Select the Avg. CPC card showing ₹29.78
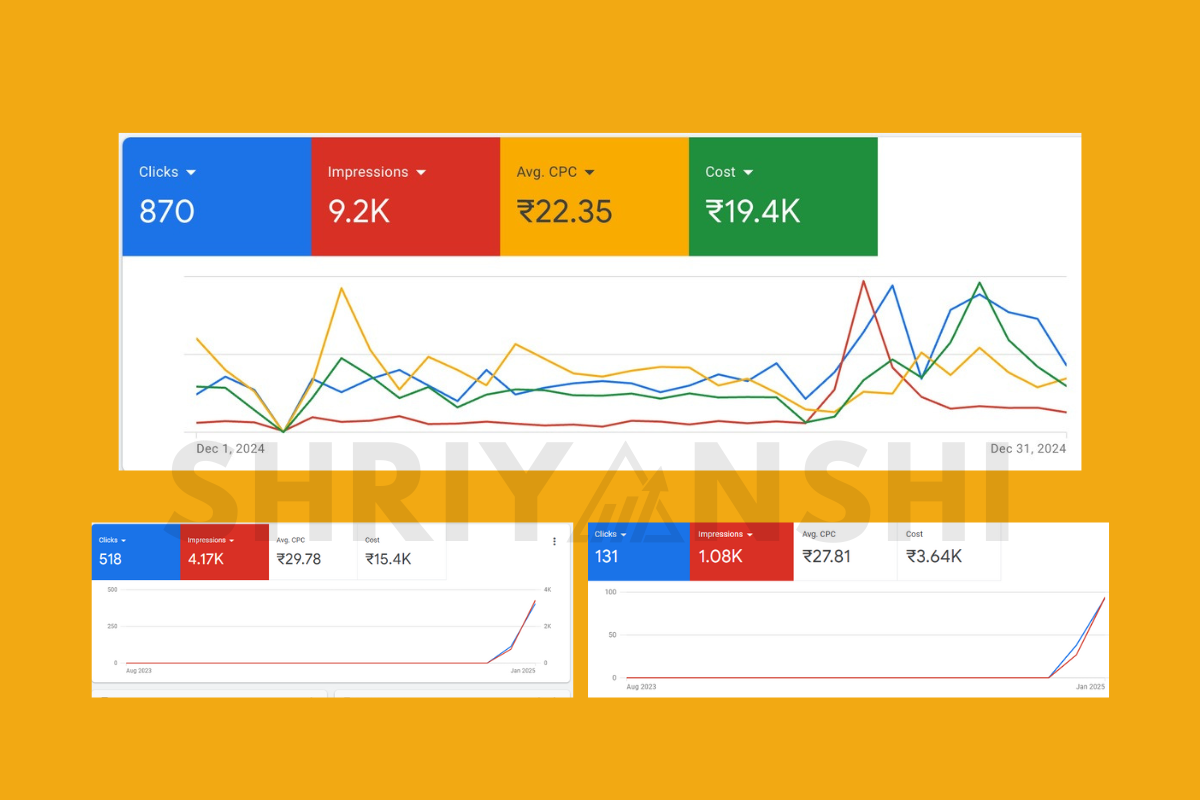This screenshot has width=1200, height=800. point(313,551)
